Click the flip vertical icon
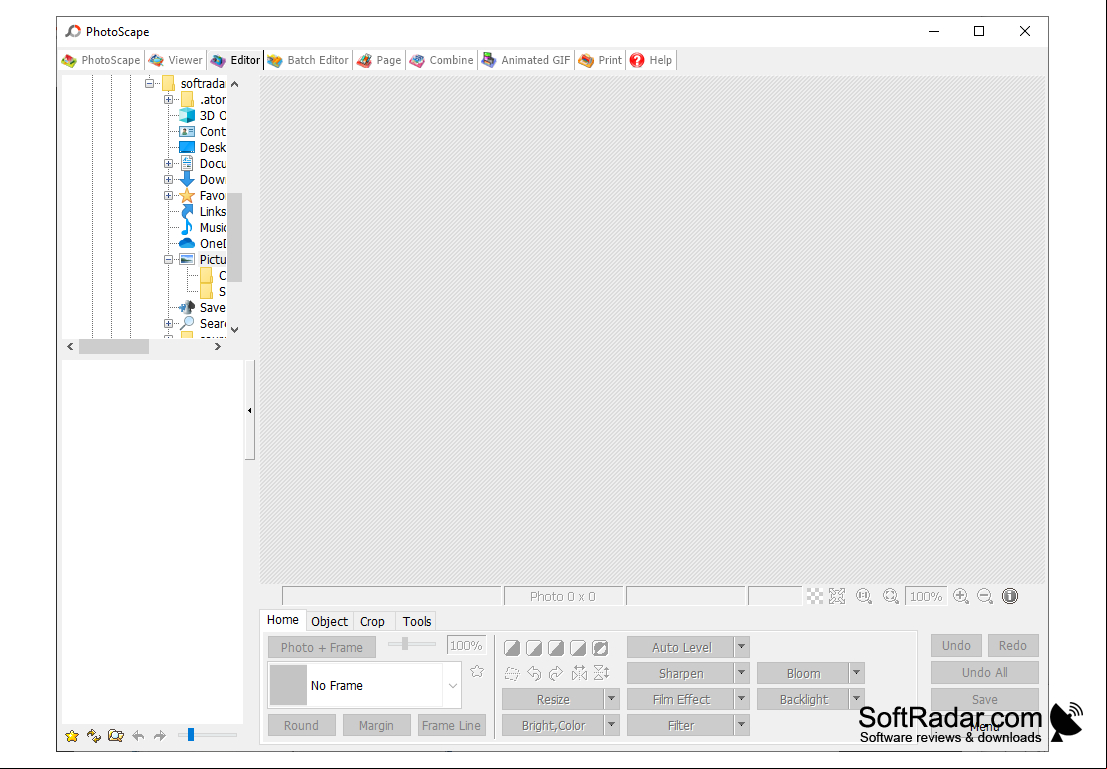The height and width of the screenshot is (769, 1107). click(601, 674)
